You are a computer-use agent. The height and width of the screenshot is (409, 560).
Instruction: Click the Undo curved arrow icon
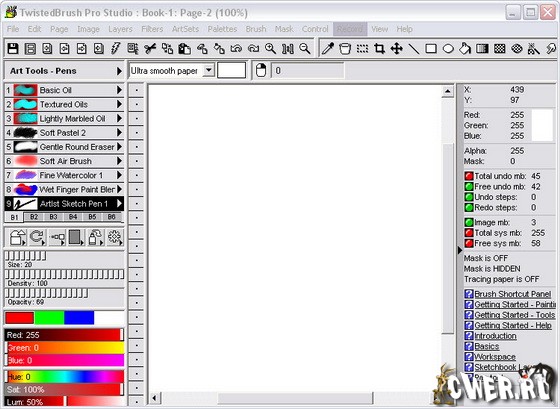[236, 49]
